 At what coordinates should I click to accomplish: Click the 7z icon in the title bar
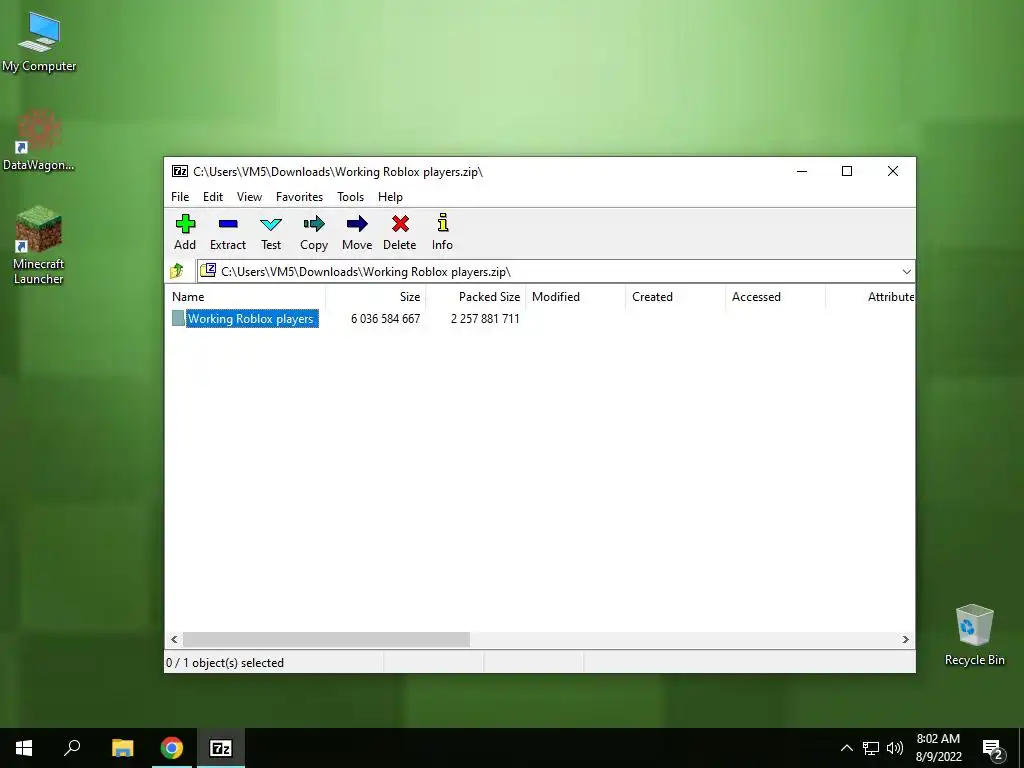(180, 172)
